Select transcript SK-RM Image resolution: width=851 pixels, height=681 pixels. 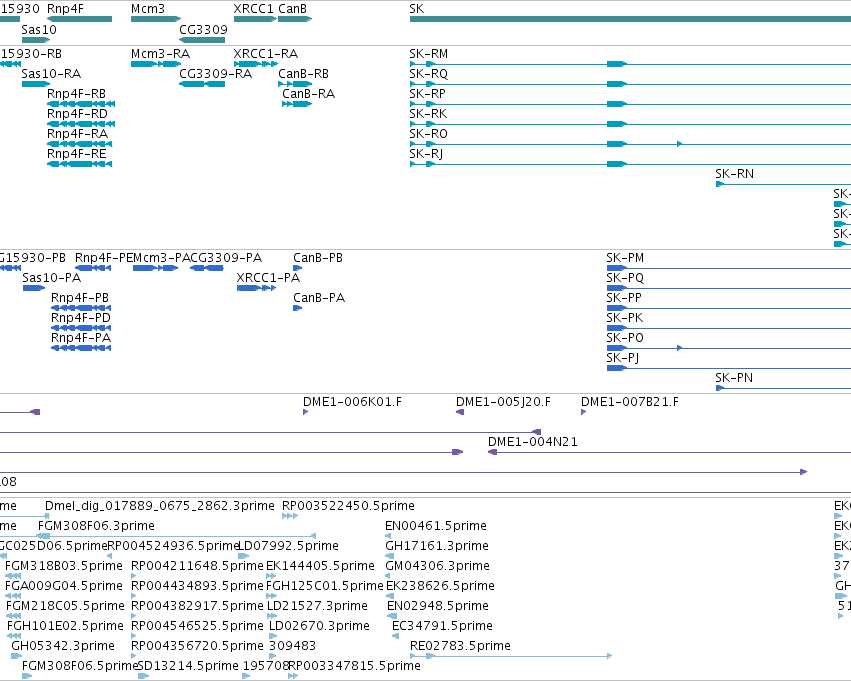coord(630,64)
